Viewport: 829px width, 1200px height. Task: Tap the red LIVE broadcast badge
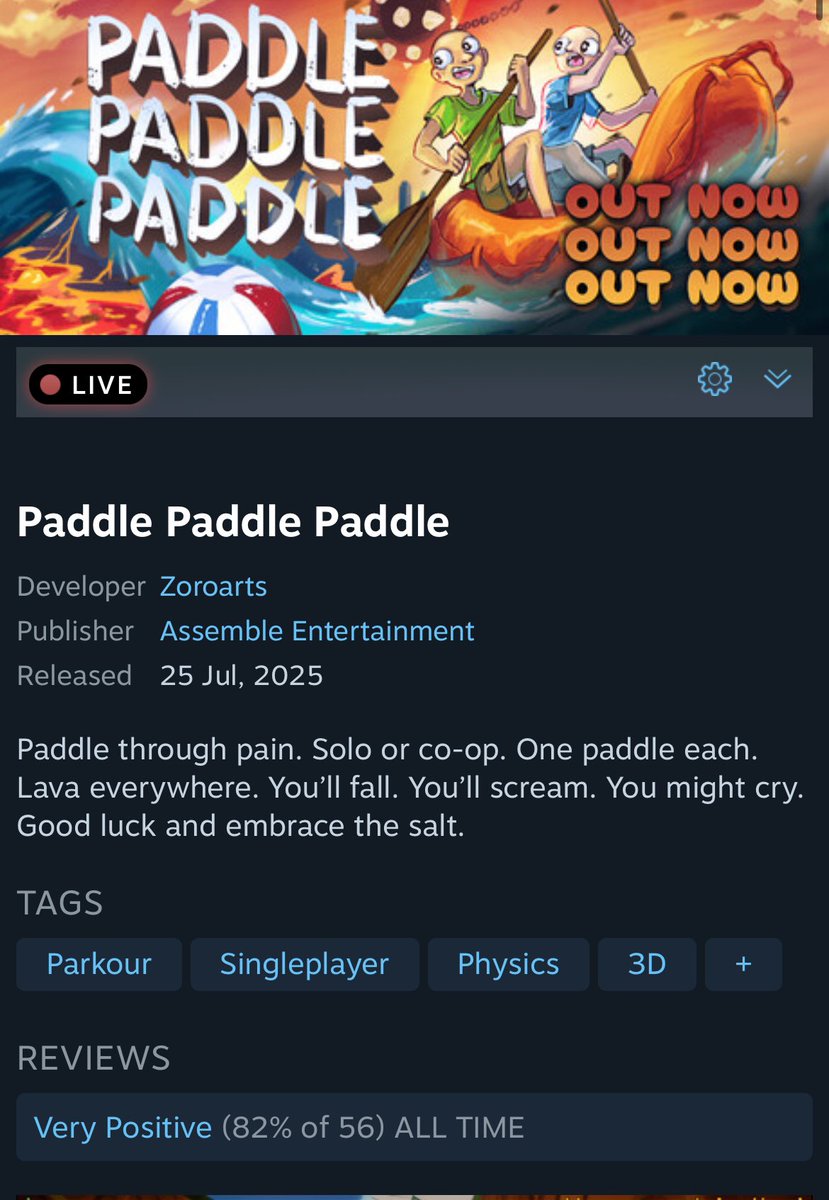pos(88,385)
